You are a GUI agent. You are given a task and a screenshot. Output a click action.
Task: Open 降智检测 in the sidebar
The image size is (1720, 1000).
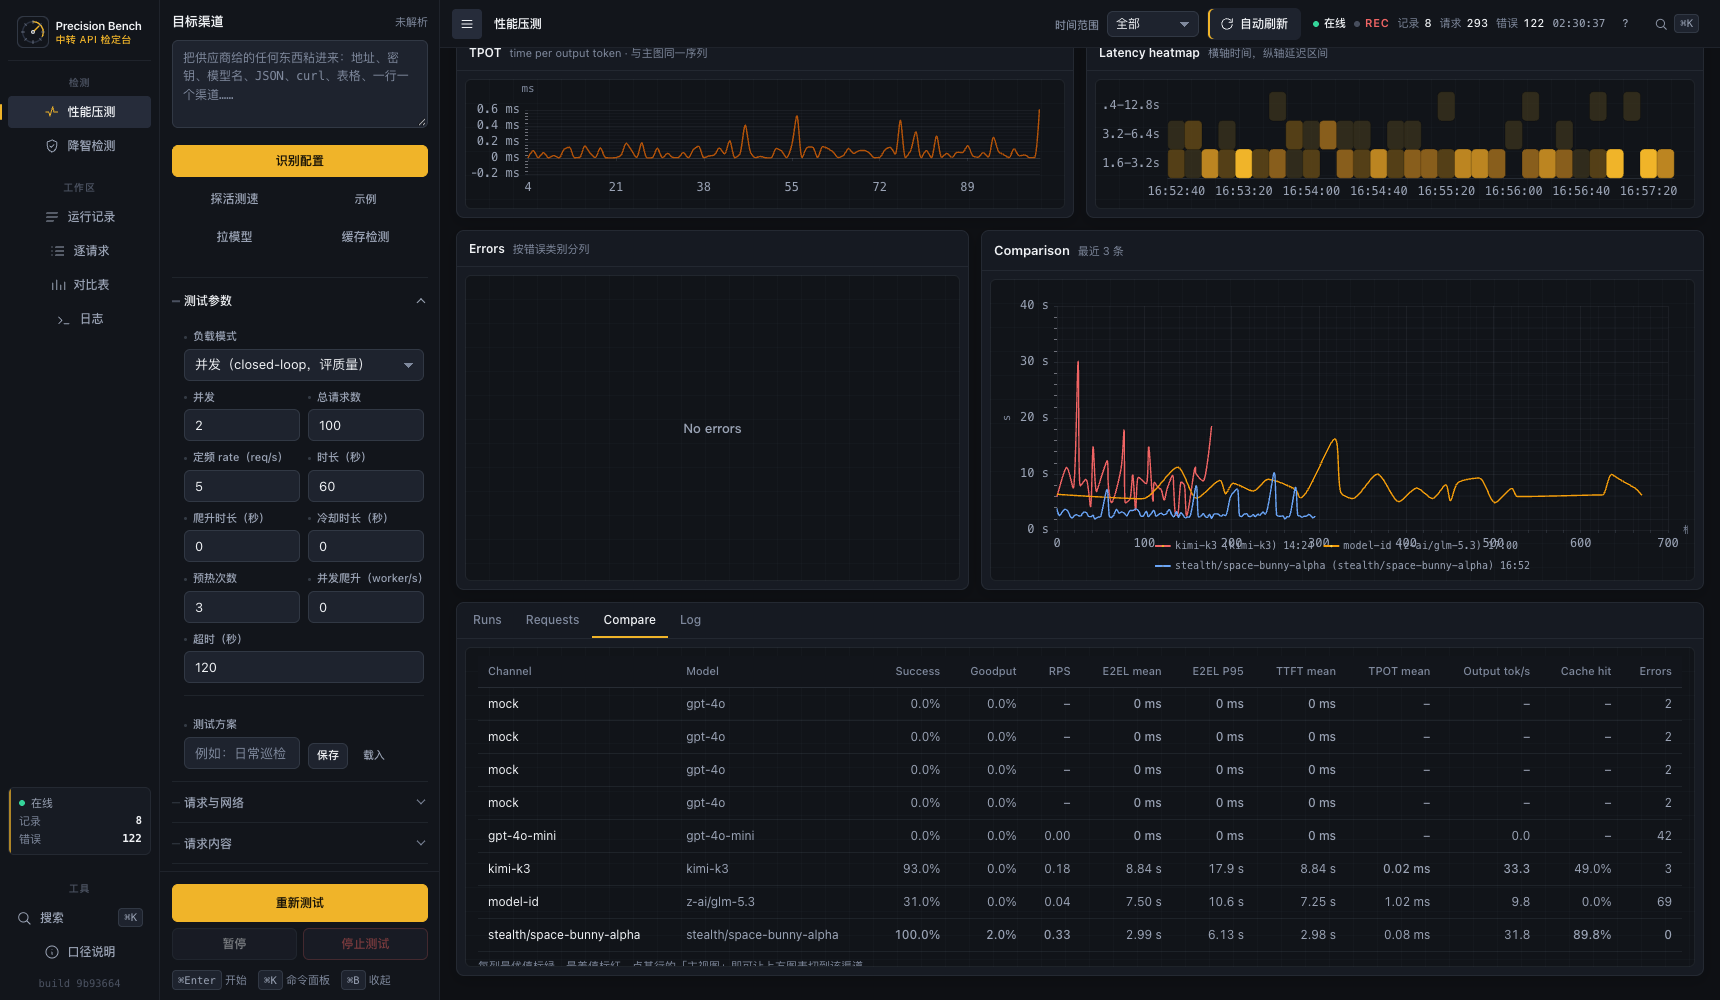pyautogui.click(x=80, y=146)
